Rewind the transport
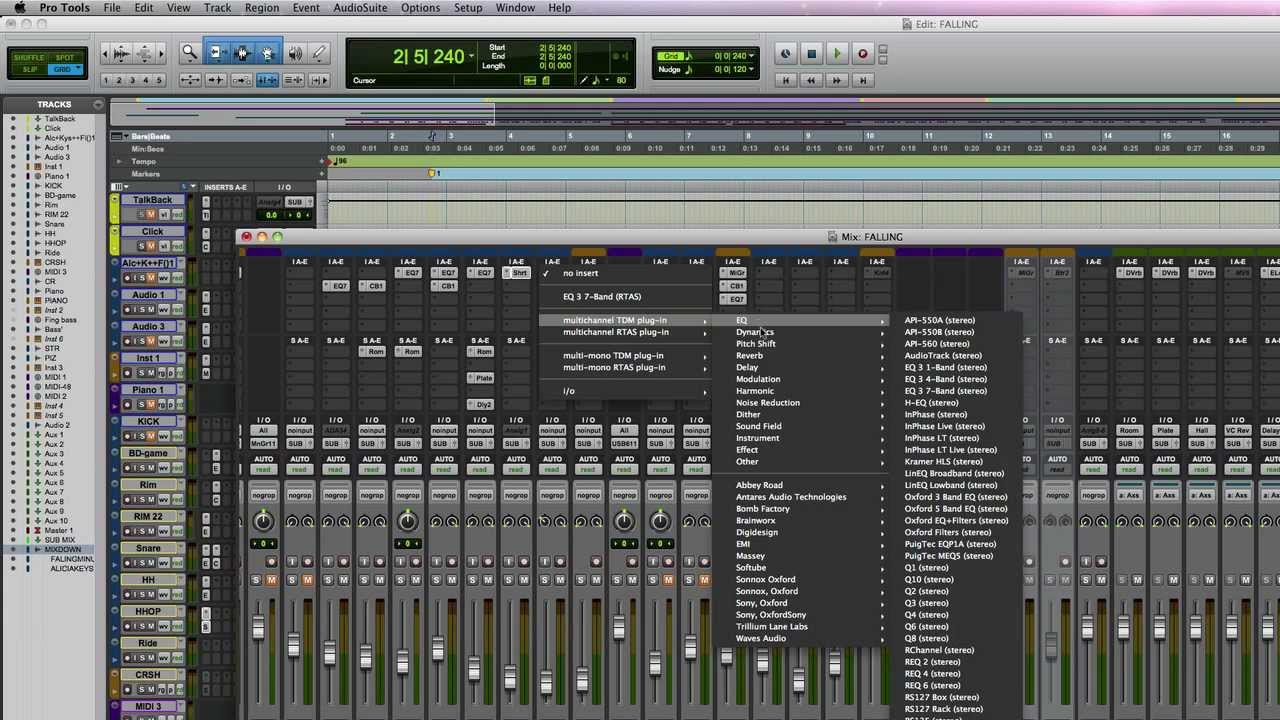The width and height of the screenshot is (1280, 720). 811,80
